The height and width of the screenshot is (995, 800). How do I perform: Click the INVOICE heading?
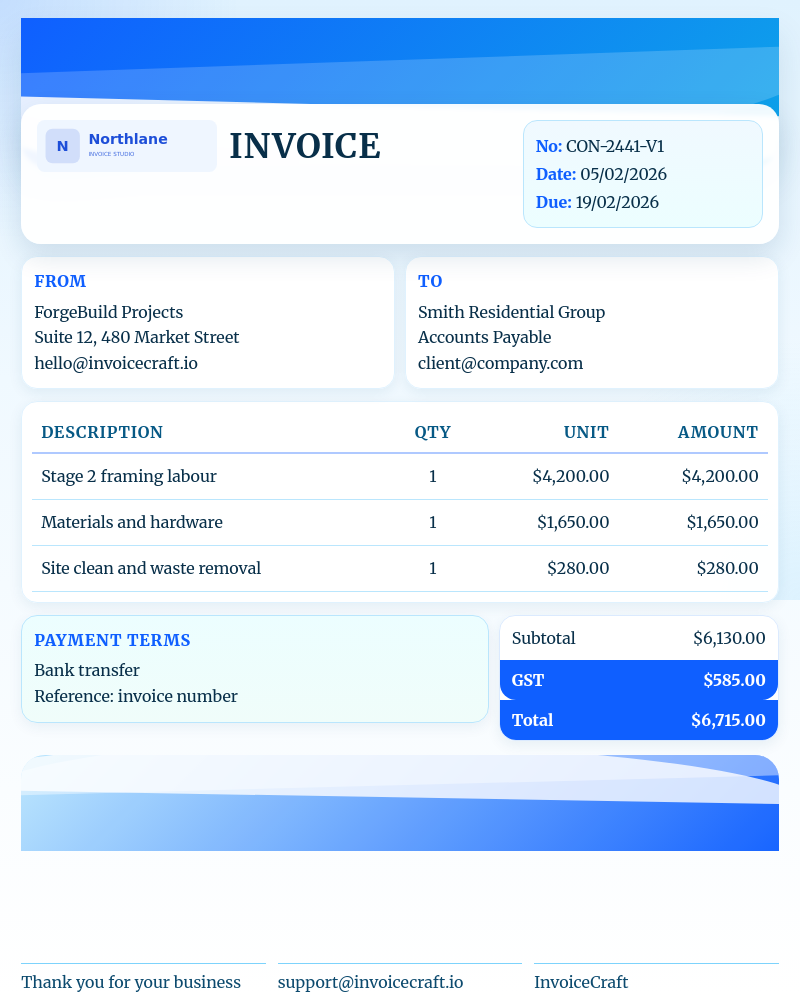[305, 146]
